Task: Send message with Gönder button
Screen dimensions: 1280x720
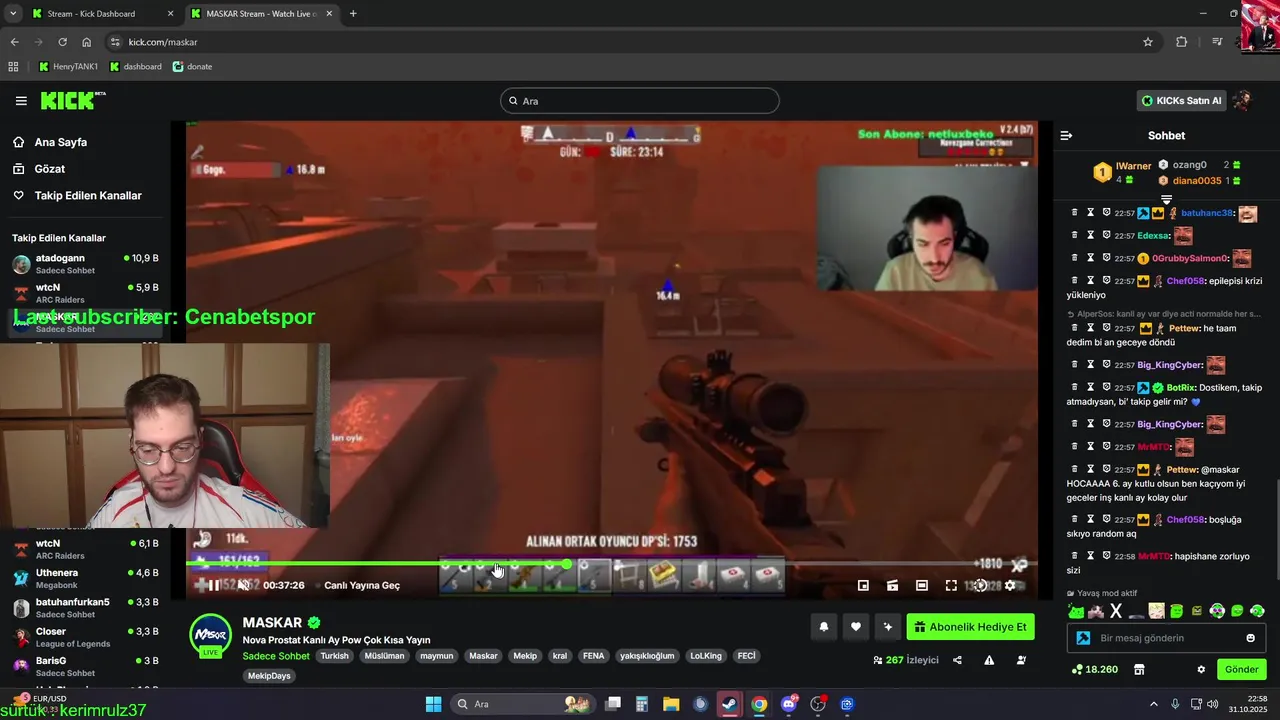Action: pos(1241,669)
